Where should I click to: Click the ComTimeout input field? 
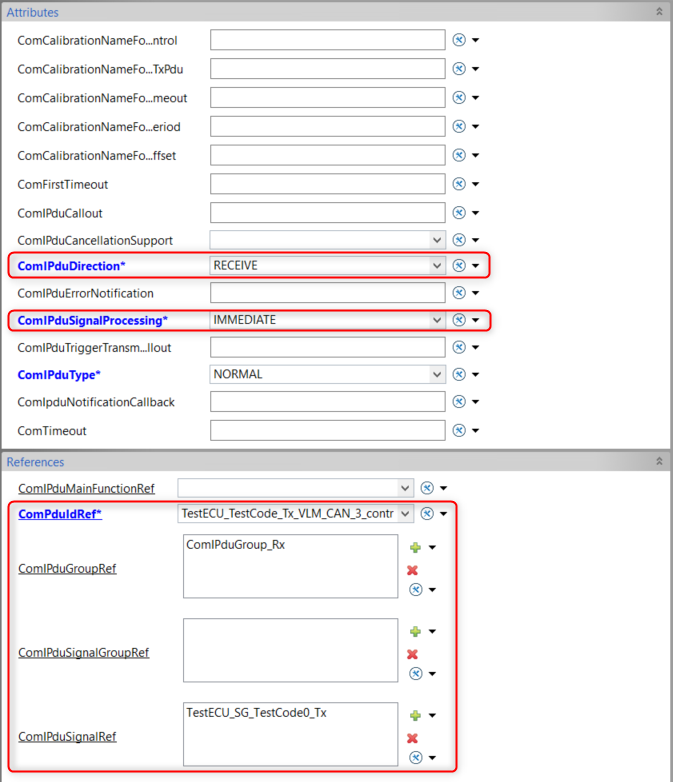point(327,430)
